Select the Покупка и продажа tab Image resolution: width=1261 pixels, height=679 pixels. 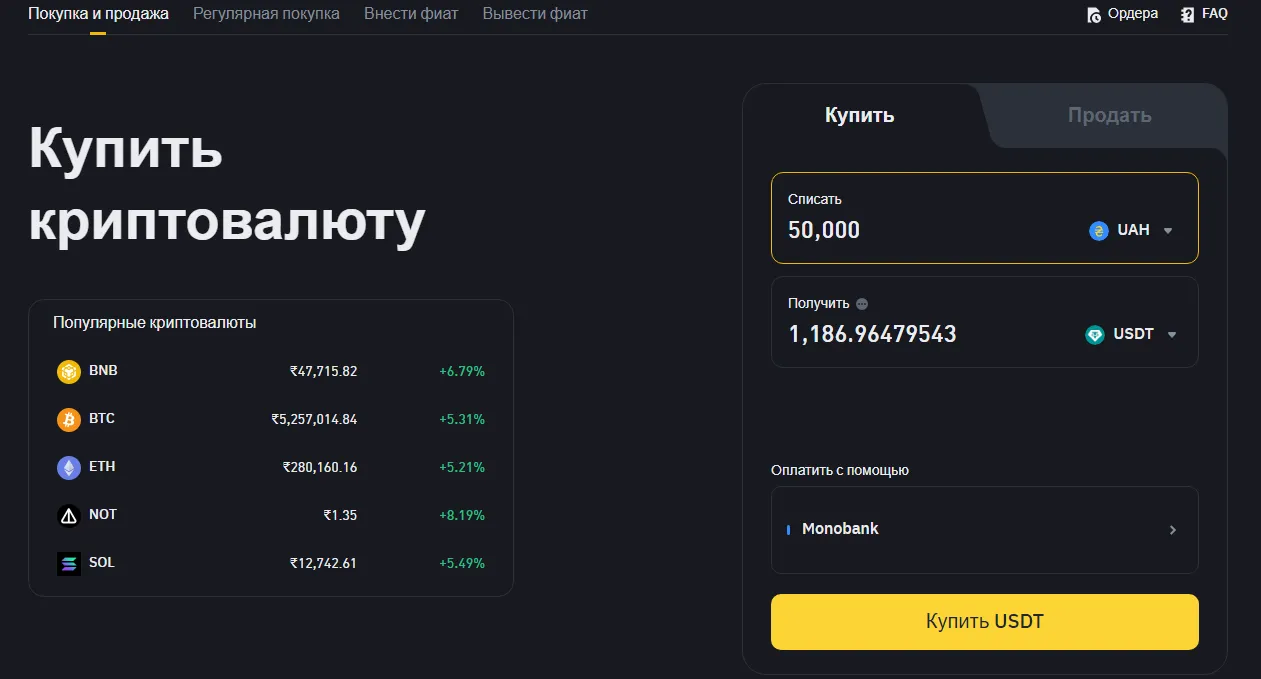click(98, 13)
